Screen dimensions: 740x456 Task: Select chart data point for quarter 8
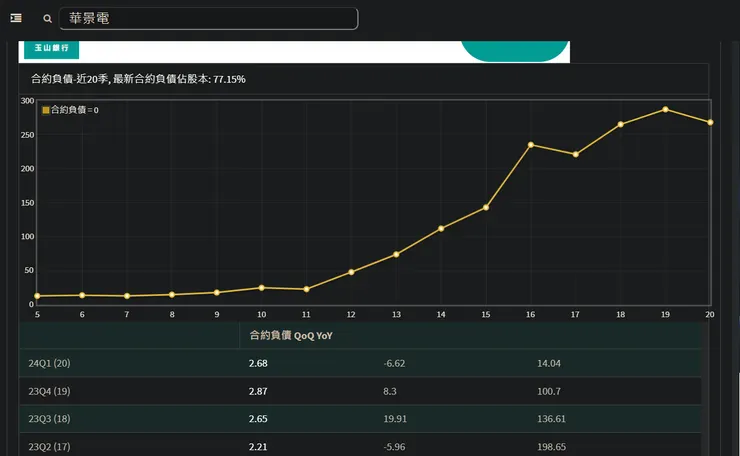[x=172, y=295]
